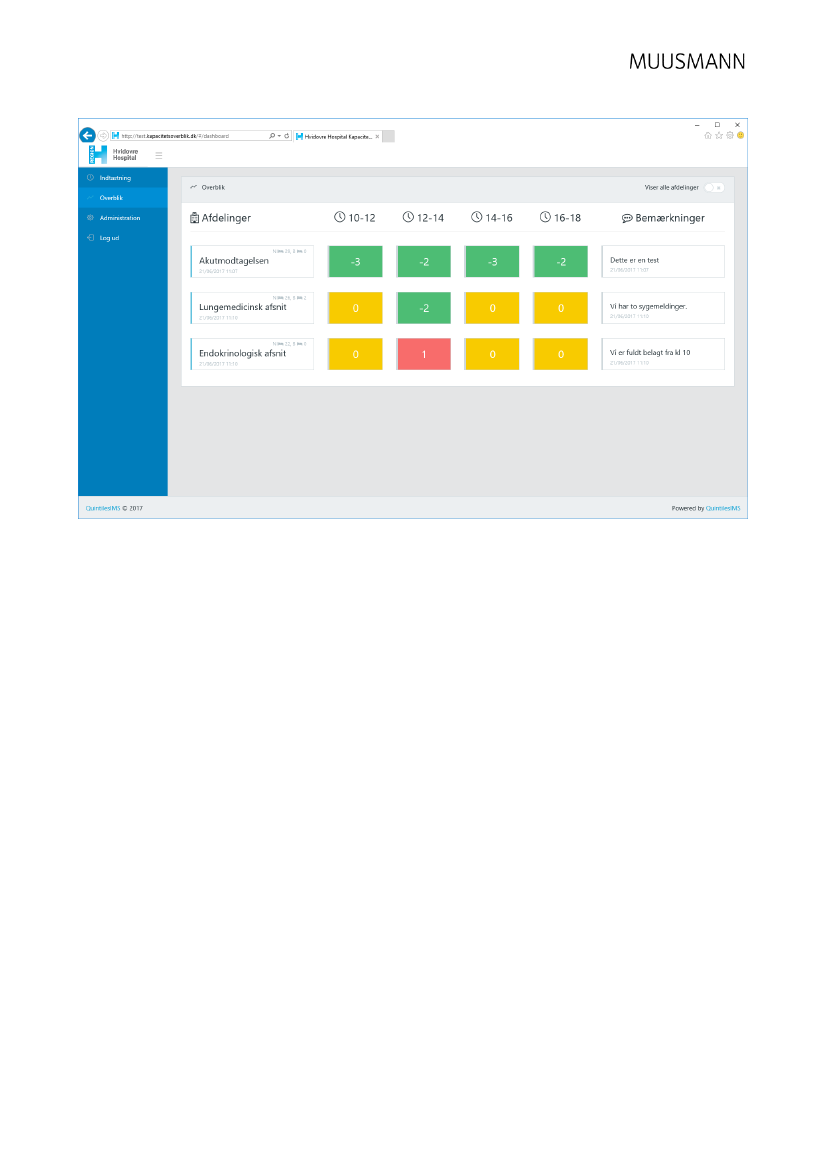Image resolution: width=827 pixels, height=1169 pixels.
Task: Click the remark 'Vi er fuldt belagt fra kl 10'
Action: [650, 353]
